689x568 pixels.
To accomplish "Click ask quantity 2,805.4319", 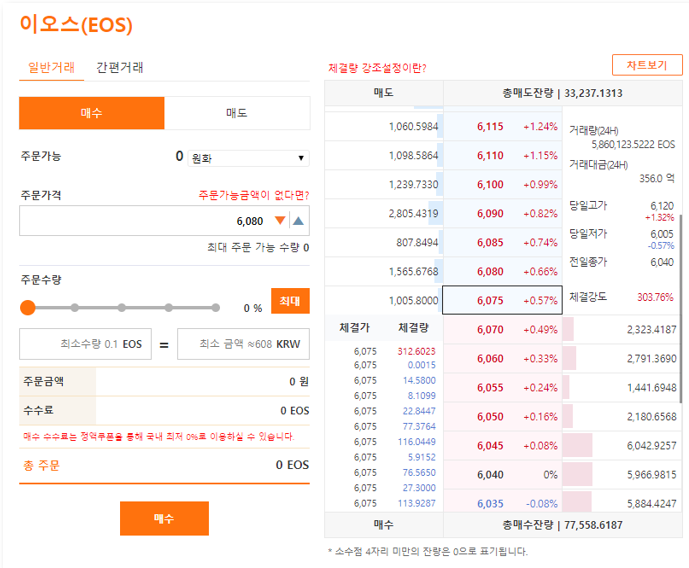I will click(413, 213).
